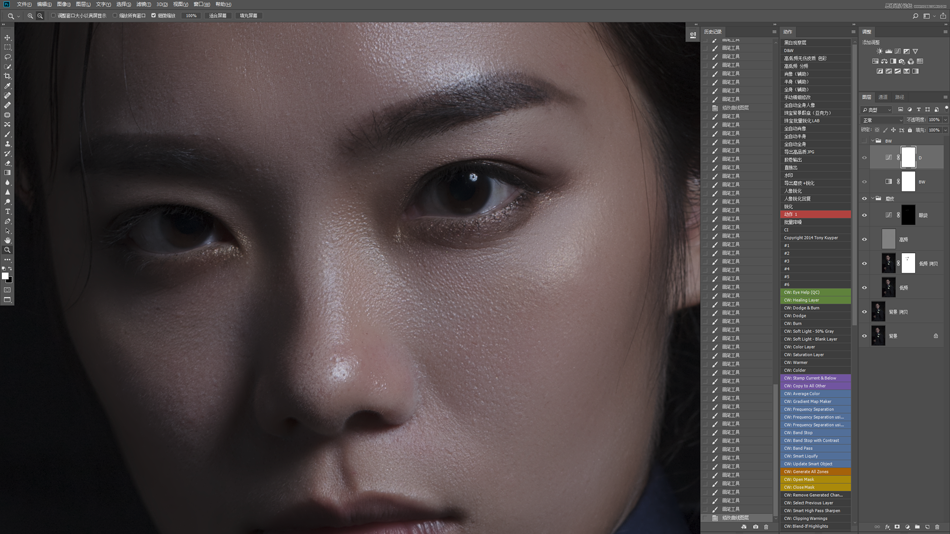Viewport: 950px width, 534px height.
Task: Open the layer filter kind dropdown
Action: [x=876, y=110]
